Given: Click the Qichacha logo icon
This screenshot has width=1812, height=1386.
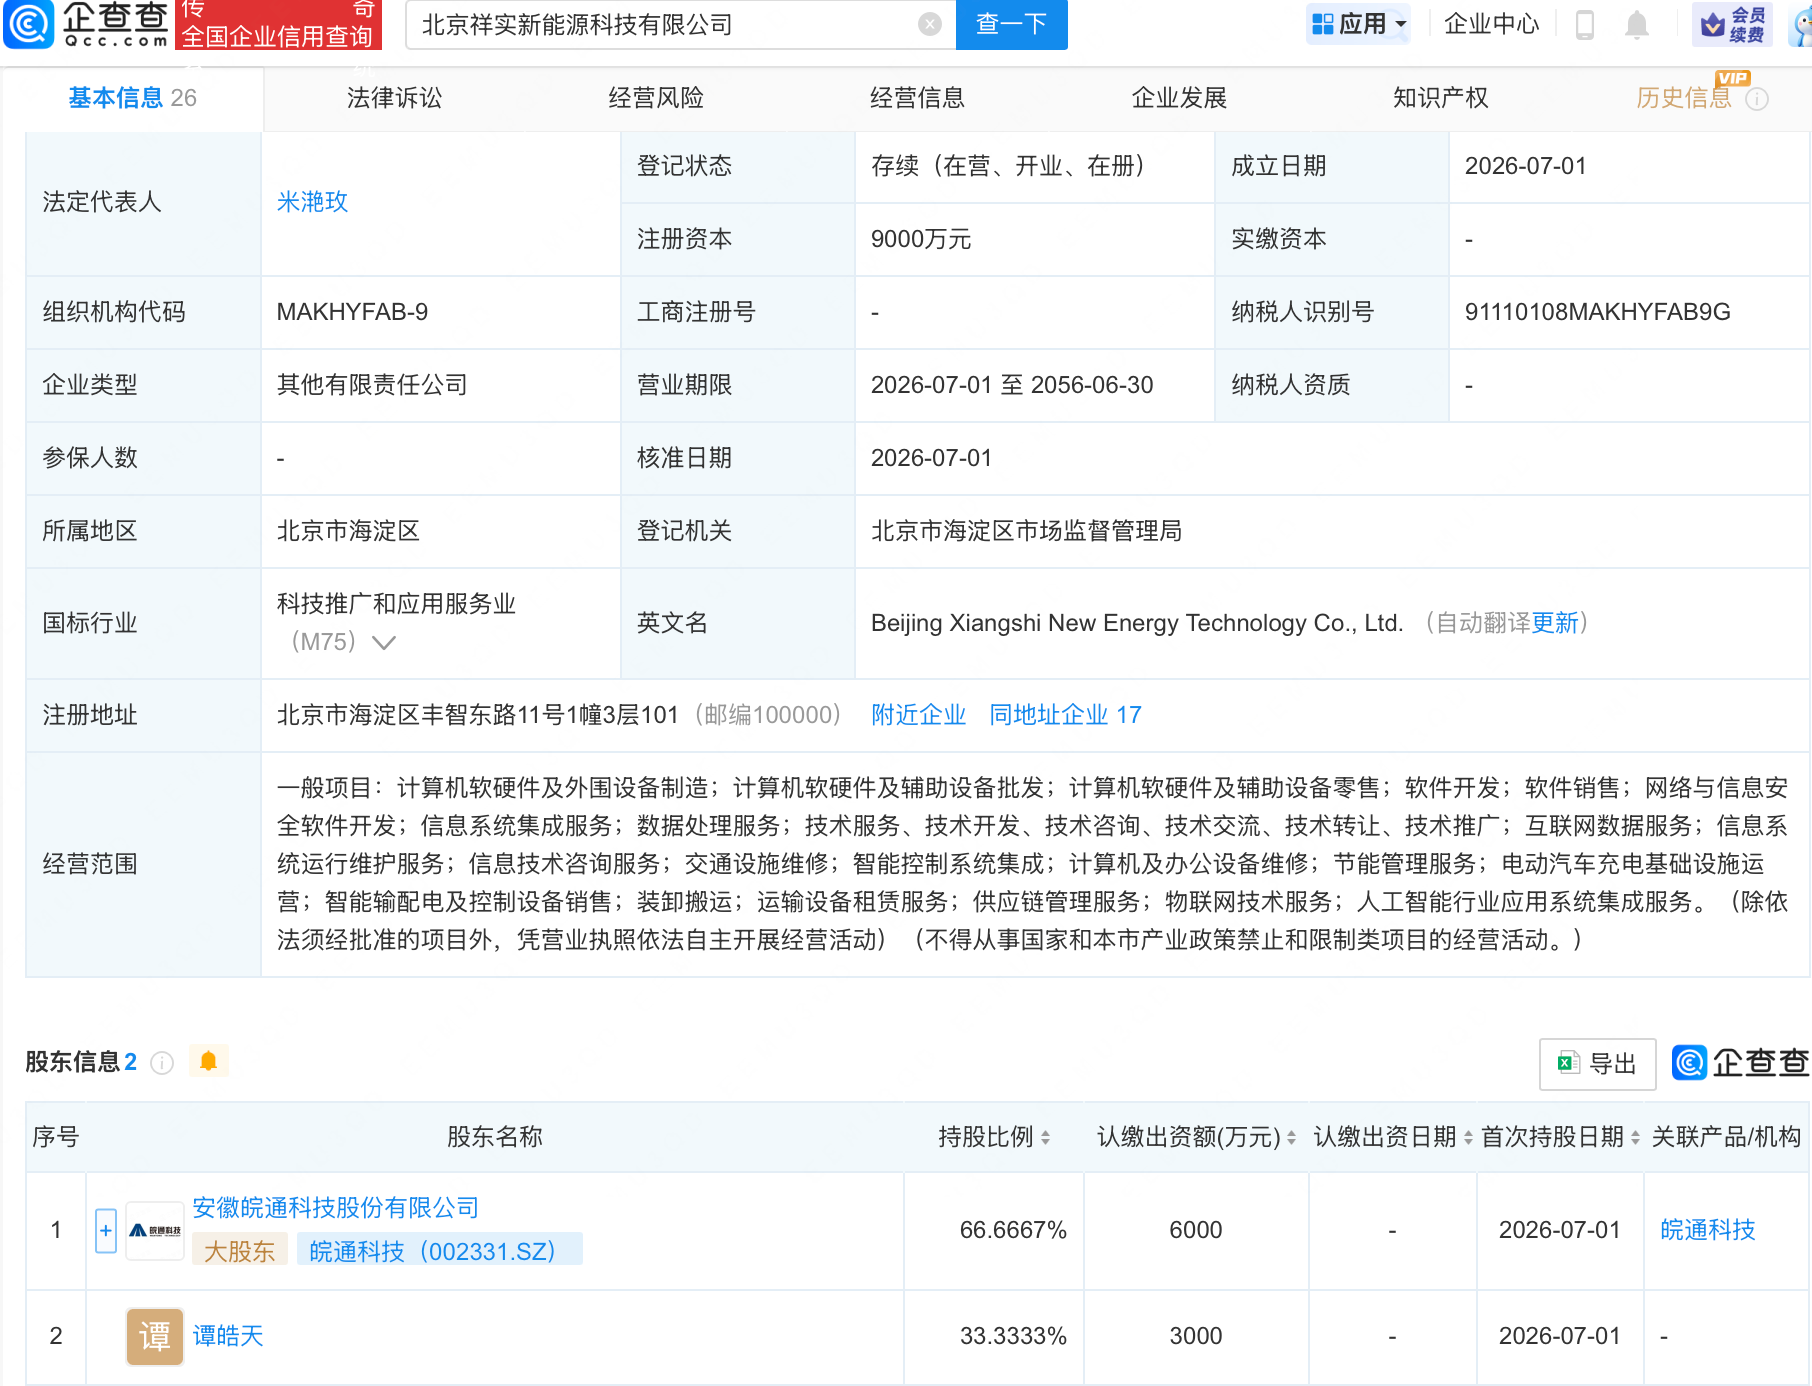Looking at the screenshot, I should point(29,25).
